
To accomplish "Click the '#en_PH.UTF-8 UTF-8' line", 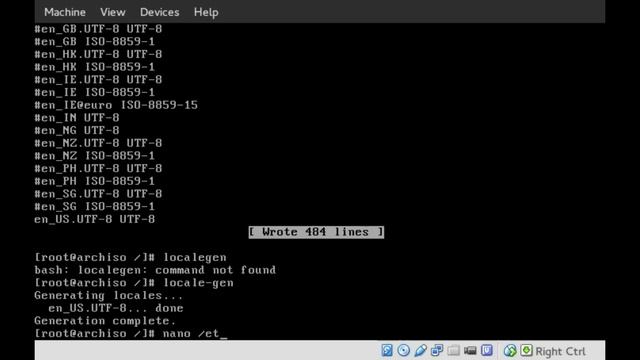I will (98, 168).
